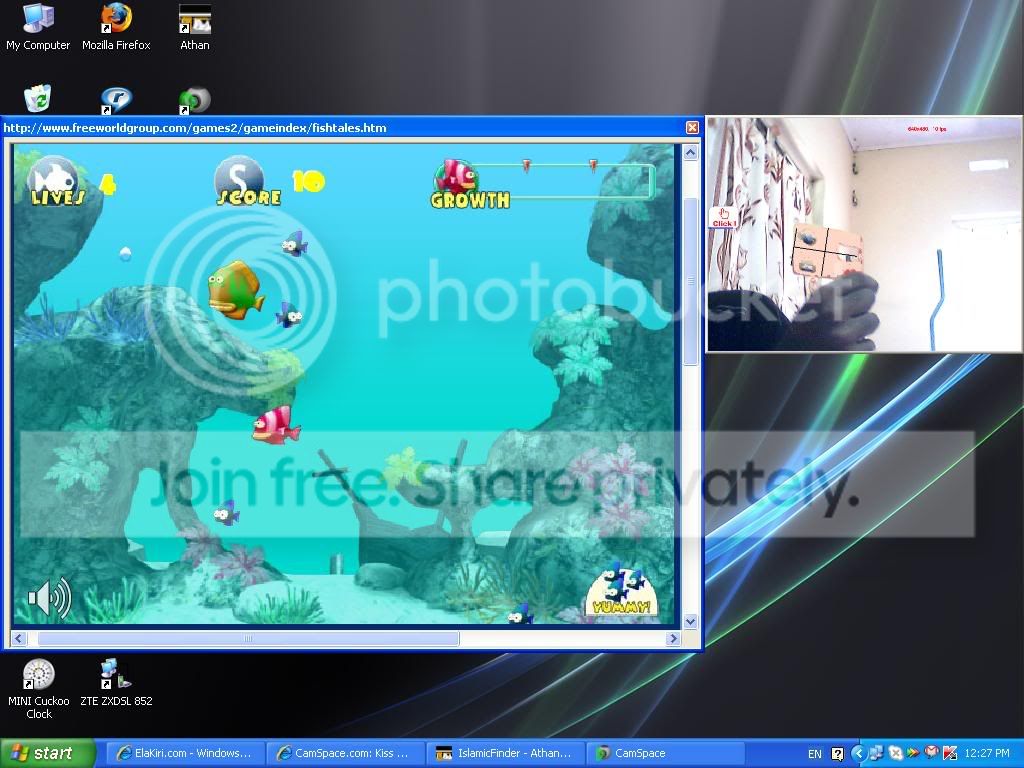Click the pink striped fish
Image resolution: width=1024 pixels, height=768 pixels.
[276, 425]
